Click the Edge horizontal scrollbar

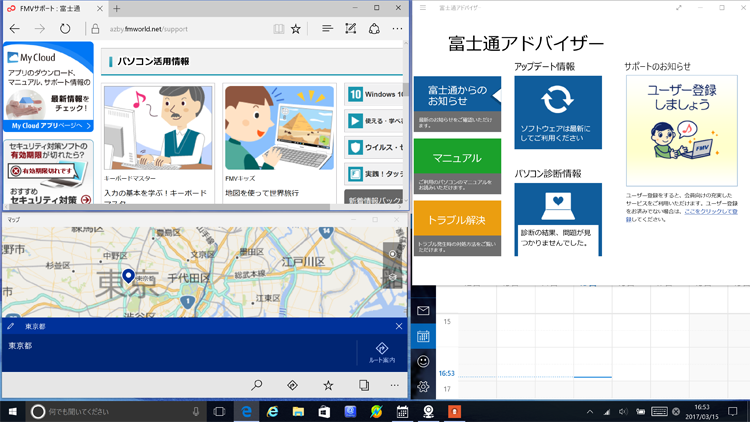click(167, 207)
